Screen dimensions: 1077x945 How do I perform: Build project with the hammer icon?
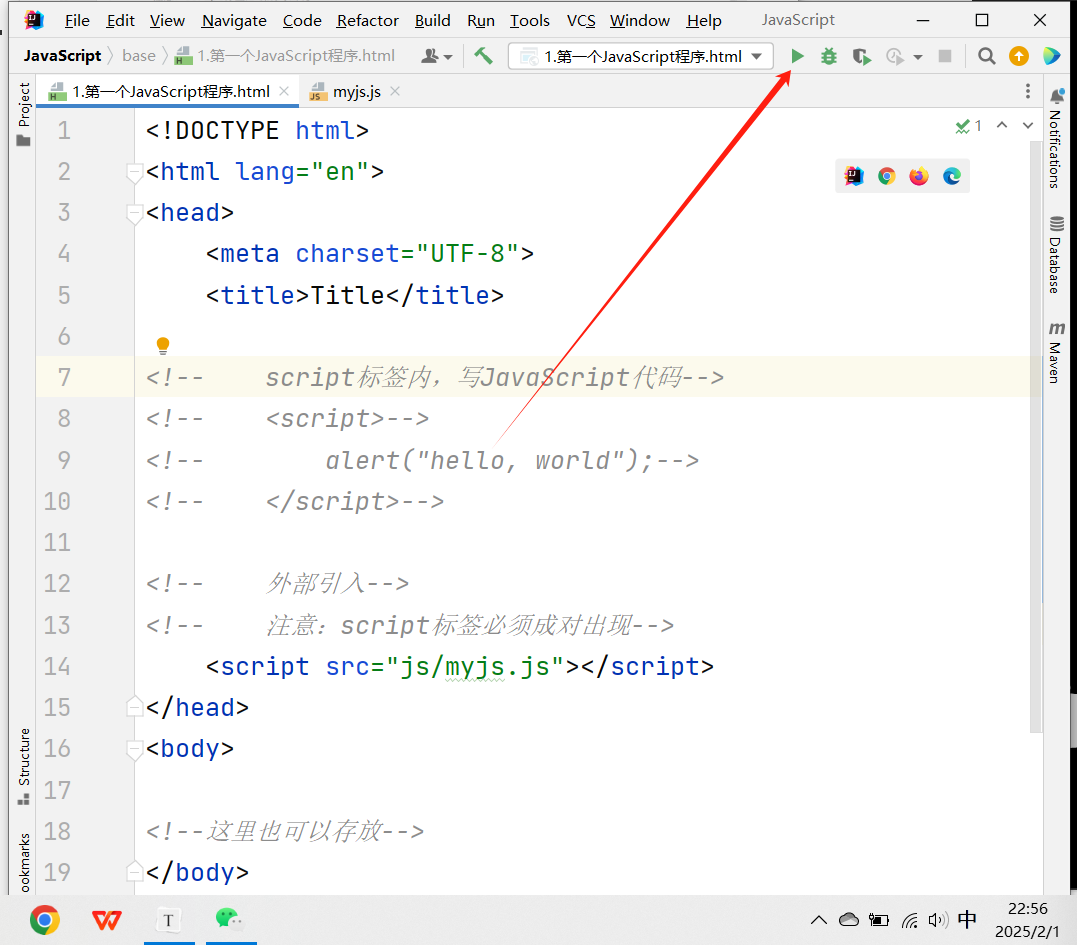pos(483,56)
